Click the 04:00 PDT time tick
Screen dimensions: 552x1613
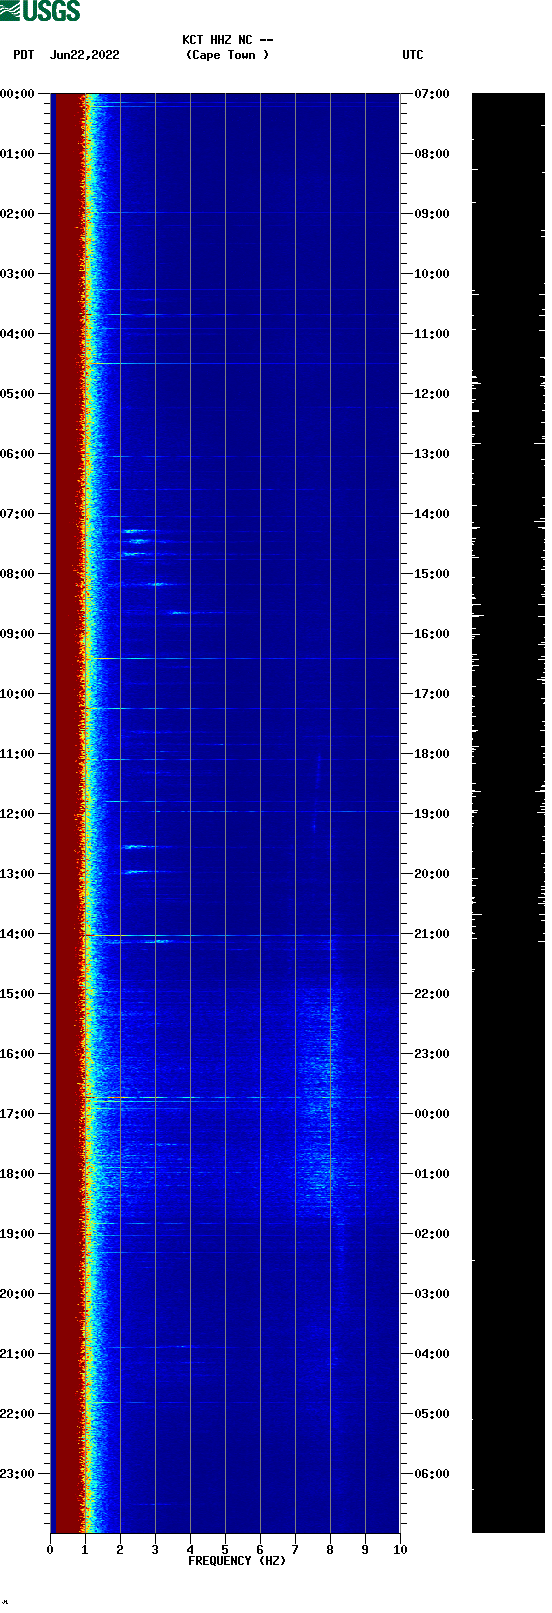pyautogui.click(x=18, y=334)
